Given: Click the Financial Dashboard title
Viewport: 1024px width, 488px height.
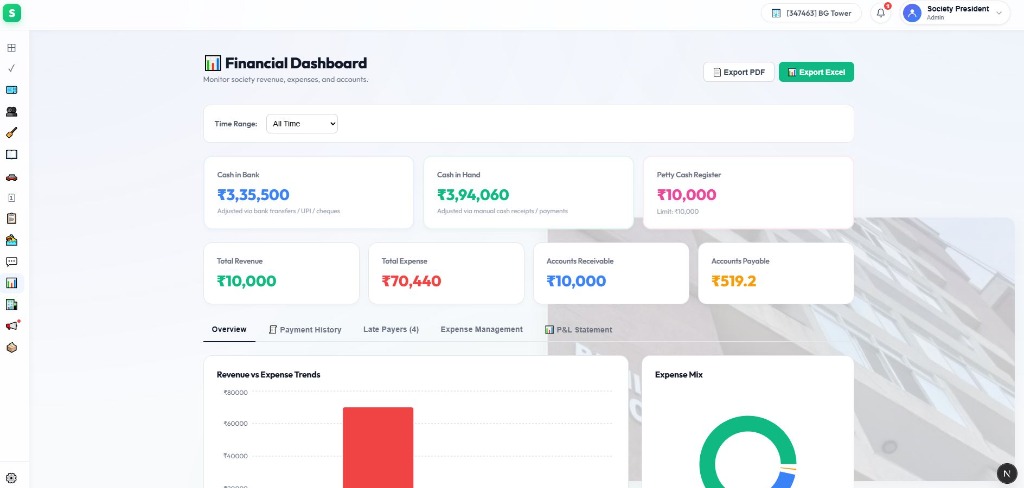Looking at the screenshot, I should 296,63.
